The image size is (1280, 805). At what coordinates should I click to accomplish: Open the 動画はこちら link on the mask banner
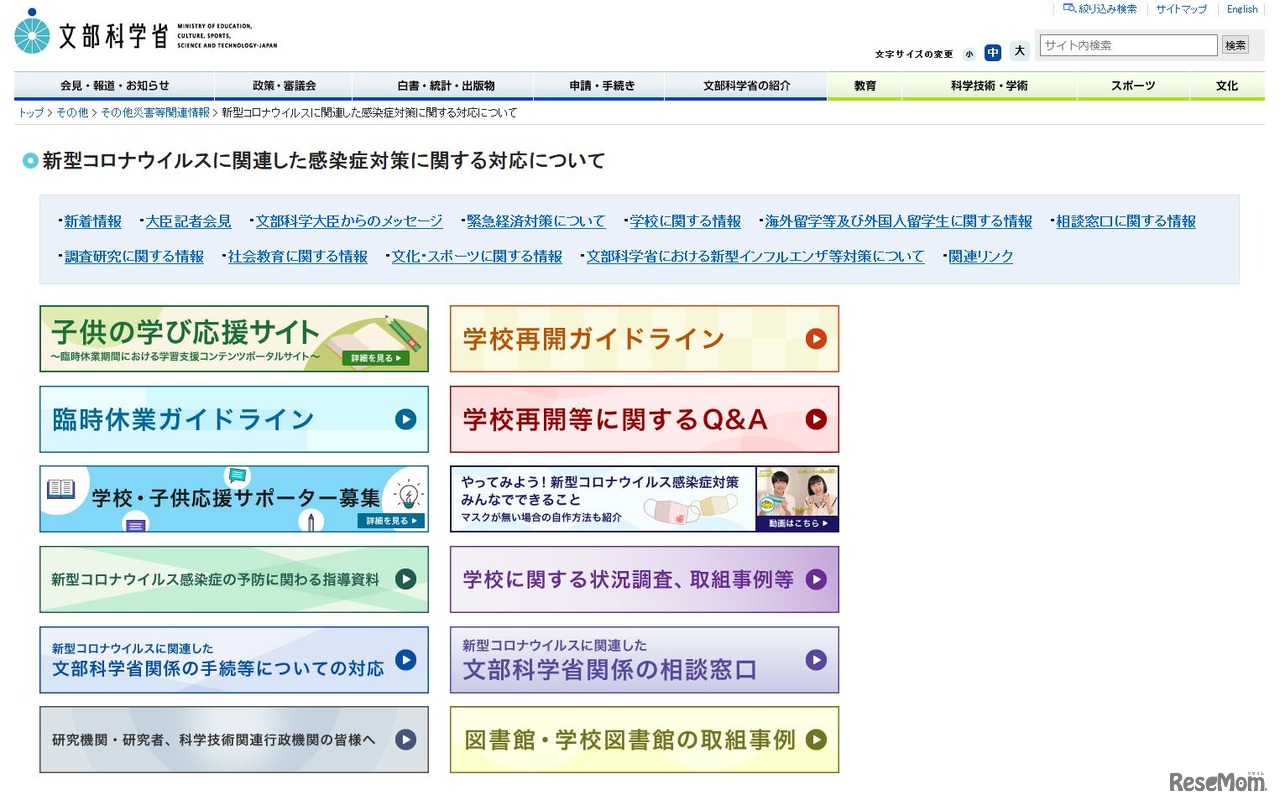795,522
